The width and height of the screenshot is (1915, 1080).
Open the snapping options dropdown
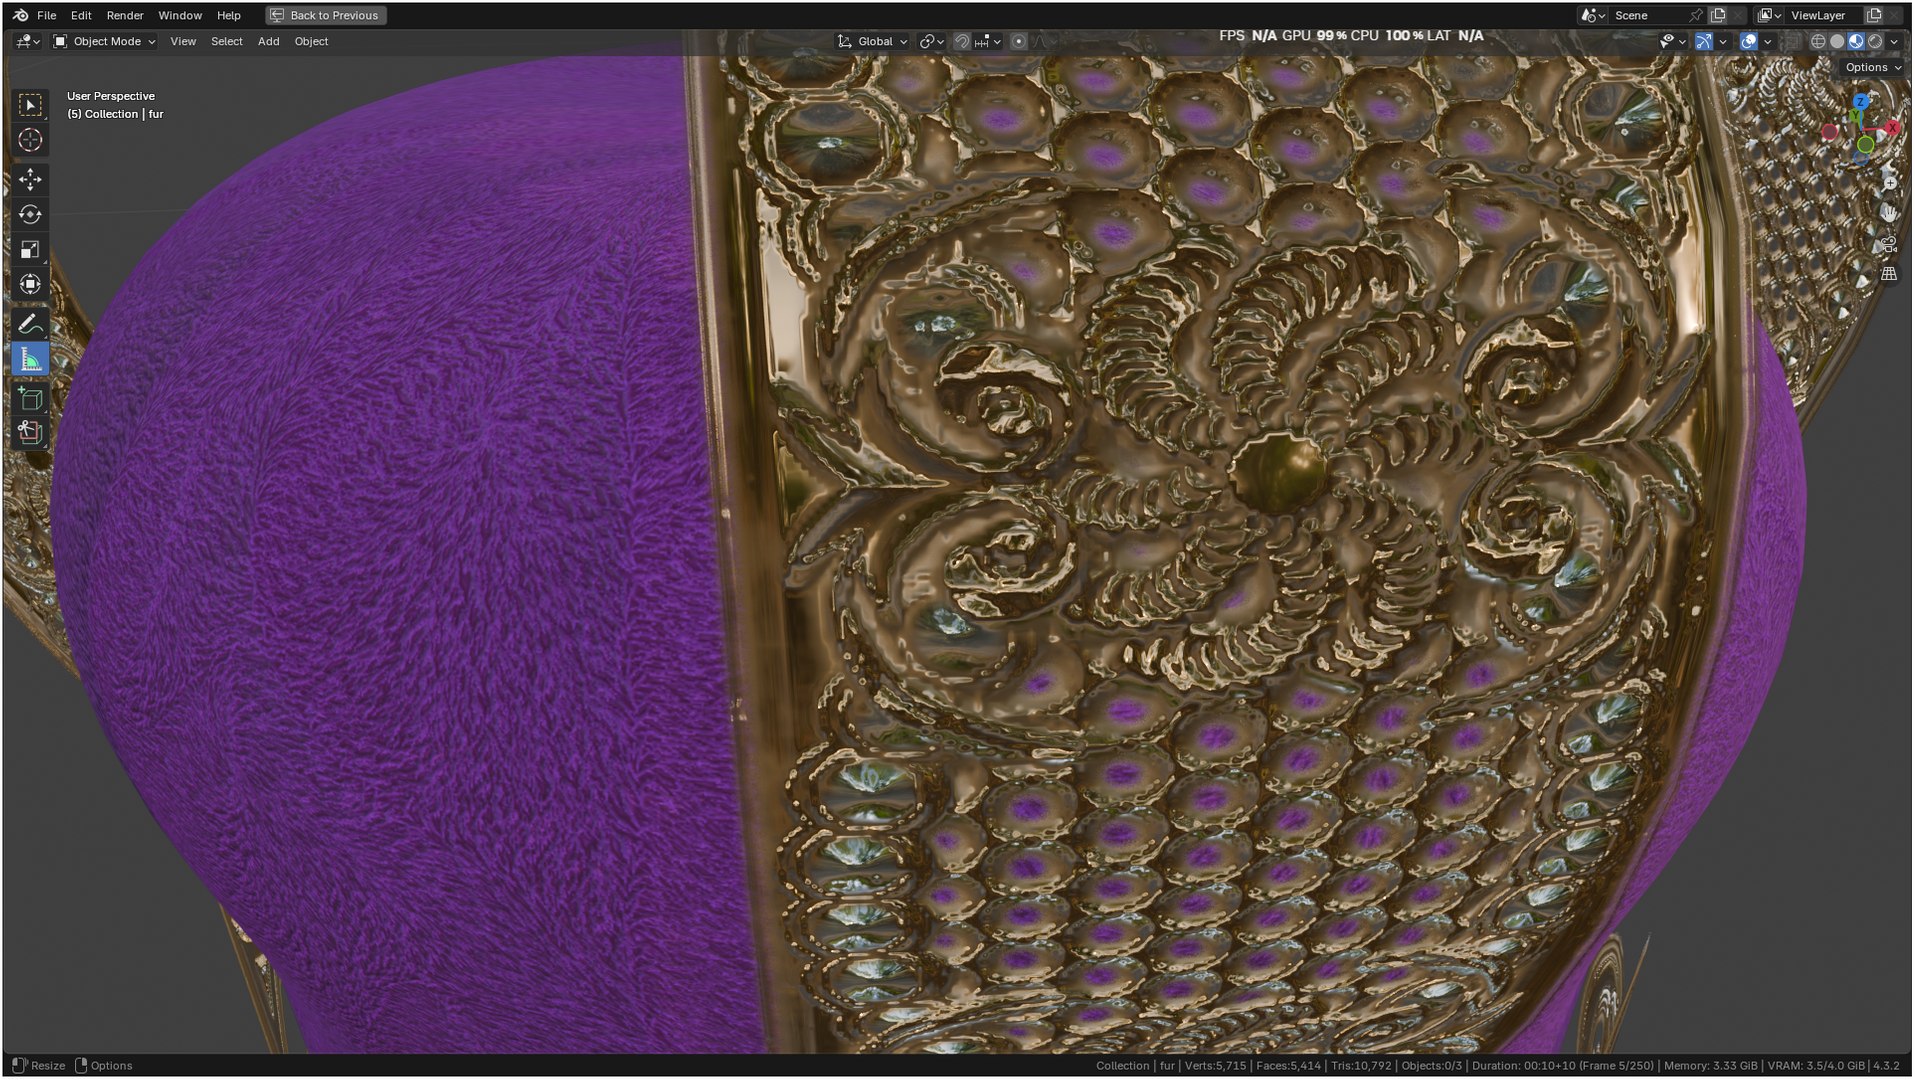point(987,41)
